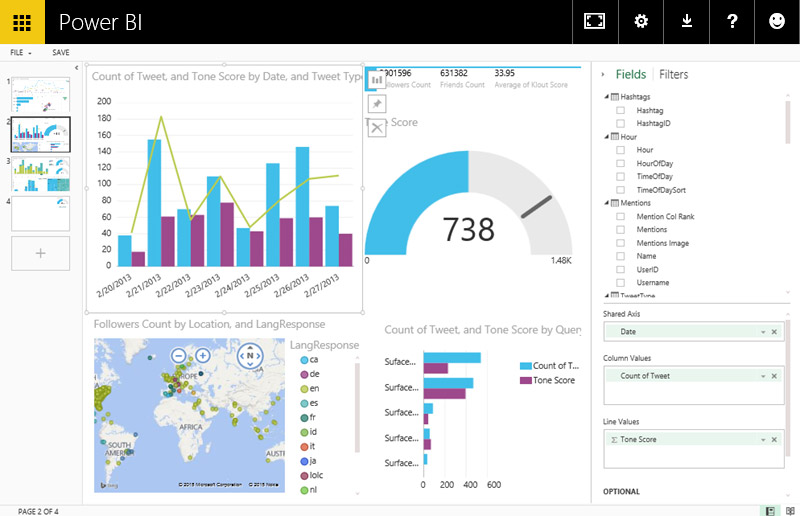Select Average of Klout Score 33.95
Screen dimensions: 800x516
click(505, 73)
